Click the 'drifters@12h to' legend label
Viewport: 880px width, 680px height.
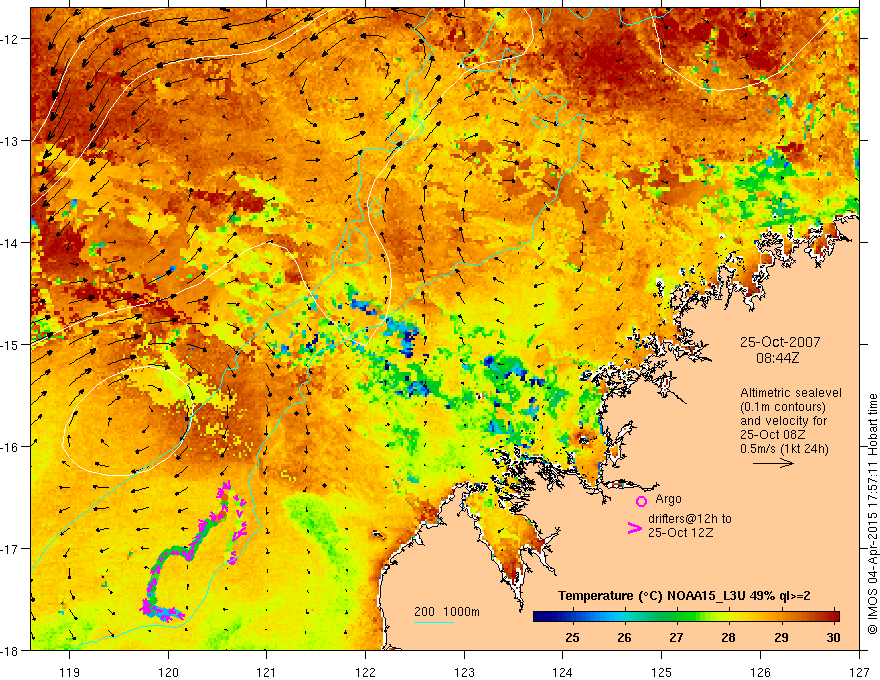(x=690, y=519)
